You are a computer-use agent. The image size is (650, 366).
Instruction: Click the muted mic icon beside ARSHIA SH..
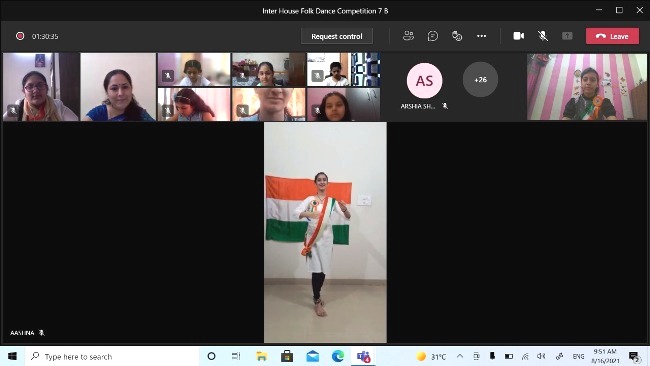pos(445,106)
